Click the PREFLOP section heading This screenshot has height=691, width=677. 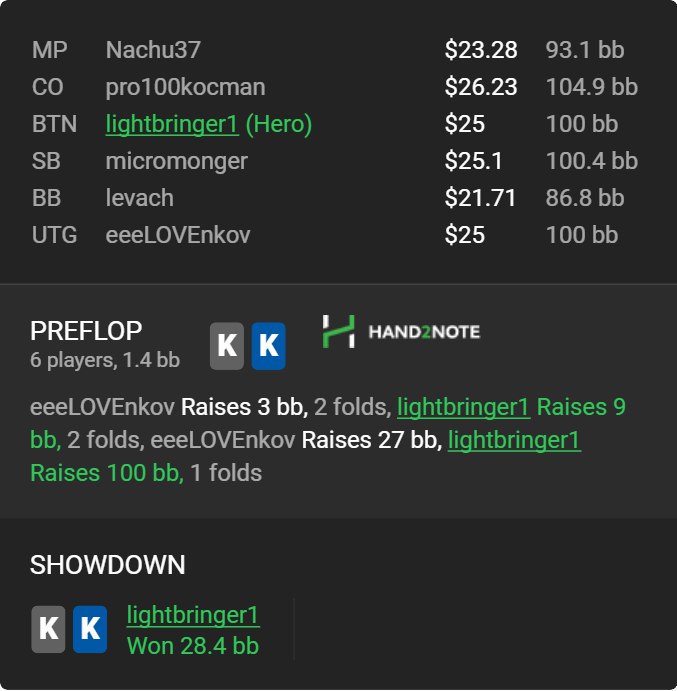pyautogui.click(x=86, y=331)
